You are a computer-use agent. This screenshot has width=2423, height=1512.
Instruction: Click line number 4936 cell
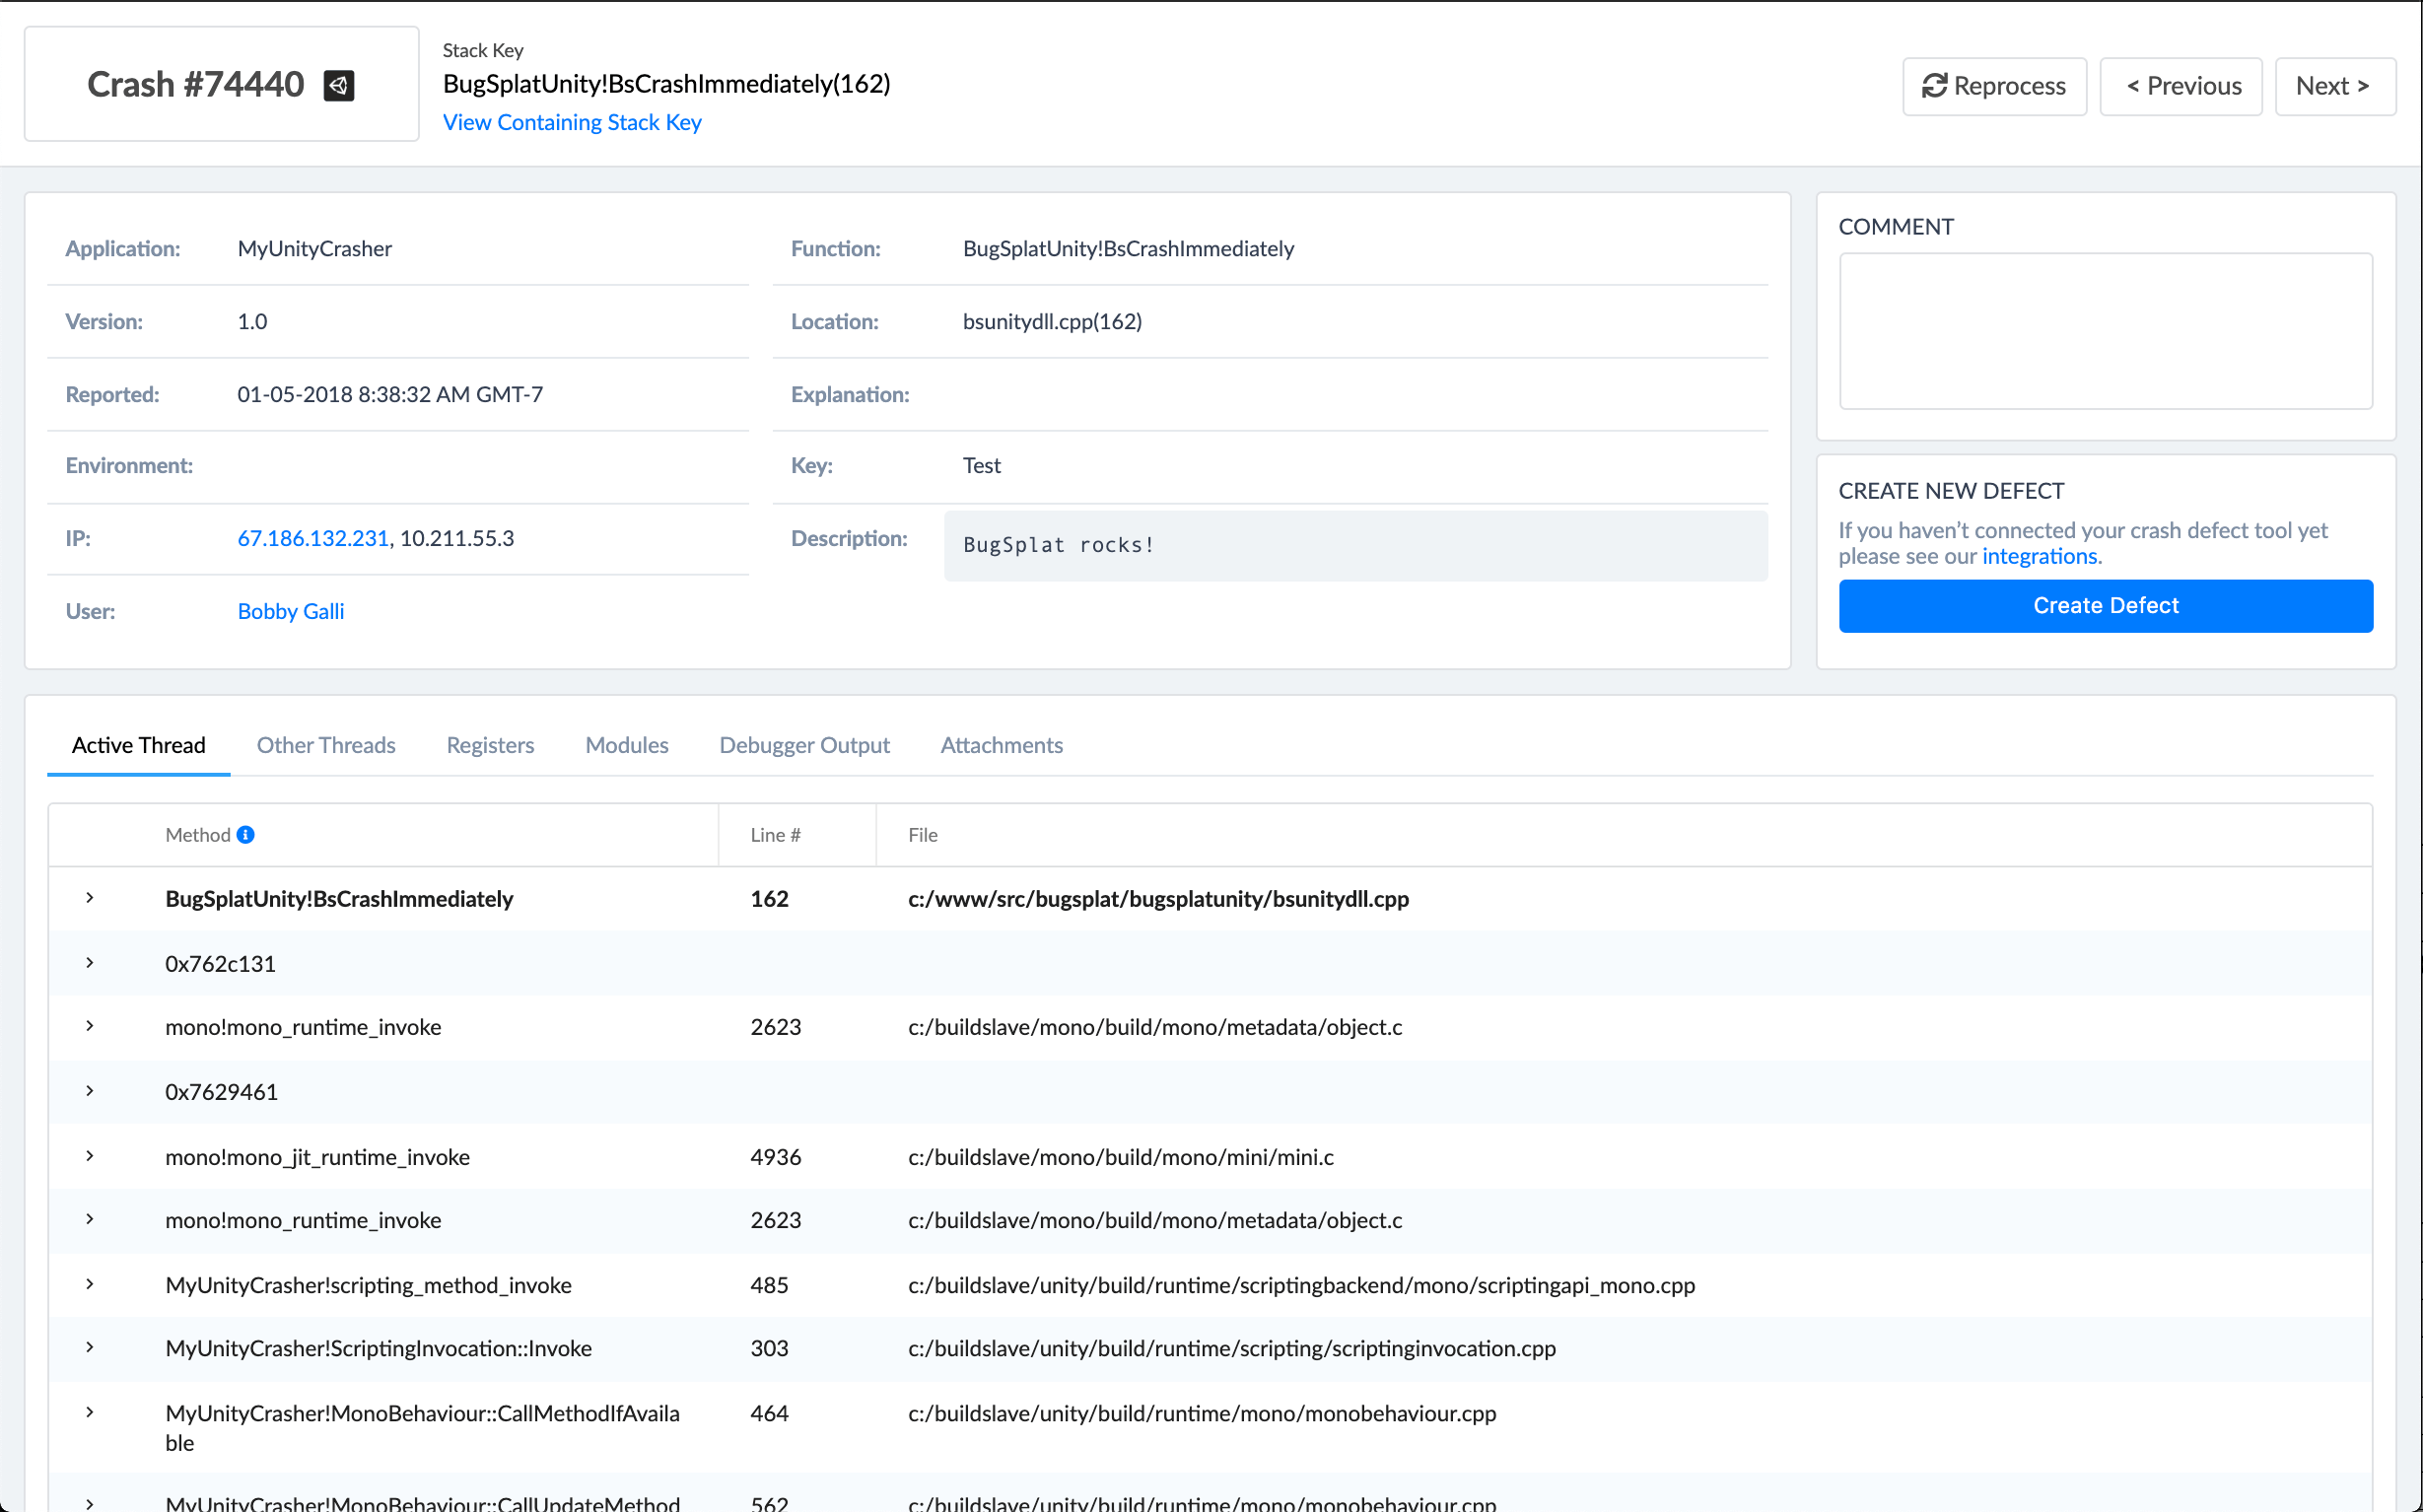pyautogui.click(x=776, y=1157)
